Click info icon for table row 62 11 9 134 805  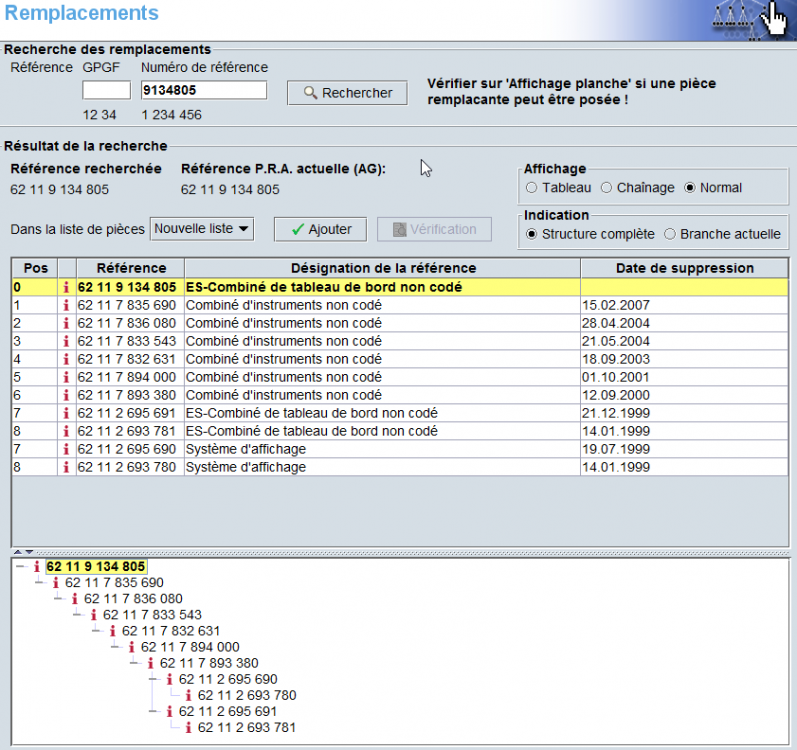point(66,288)
